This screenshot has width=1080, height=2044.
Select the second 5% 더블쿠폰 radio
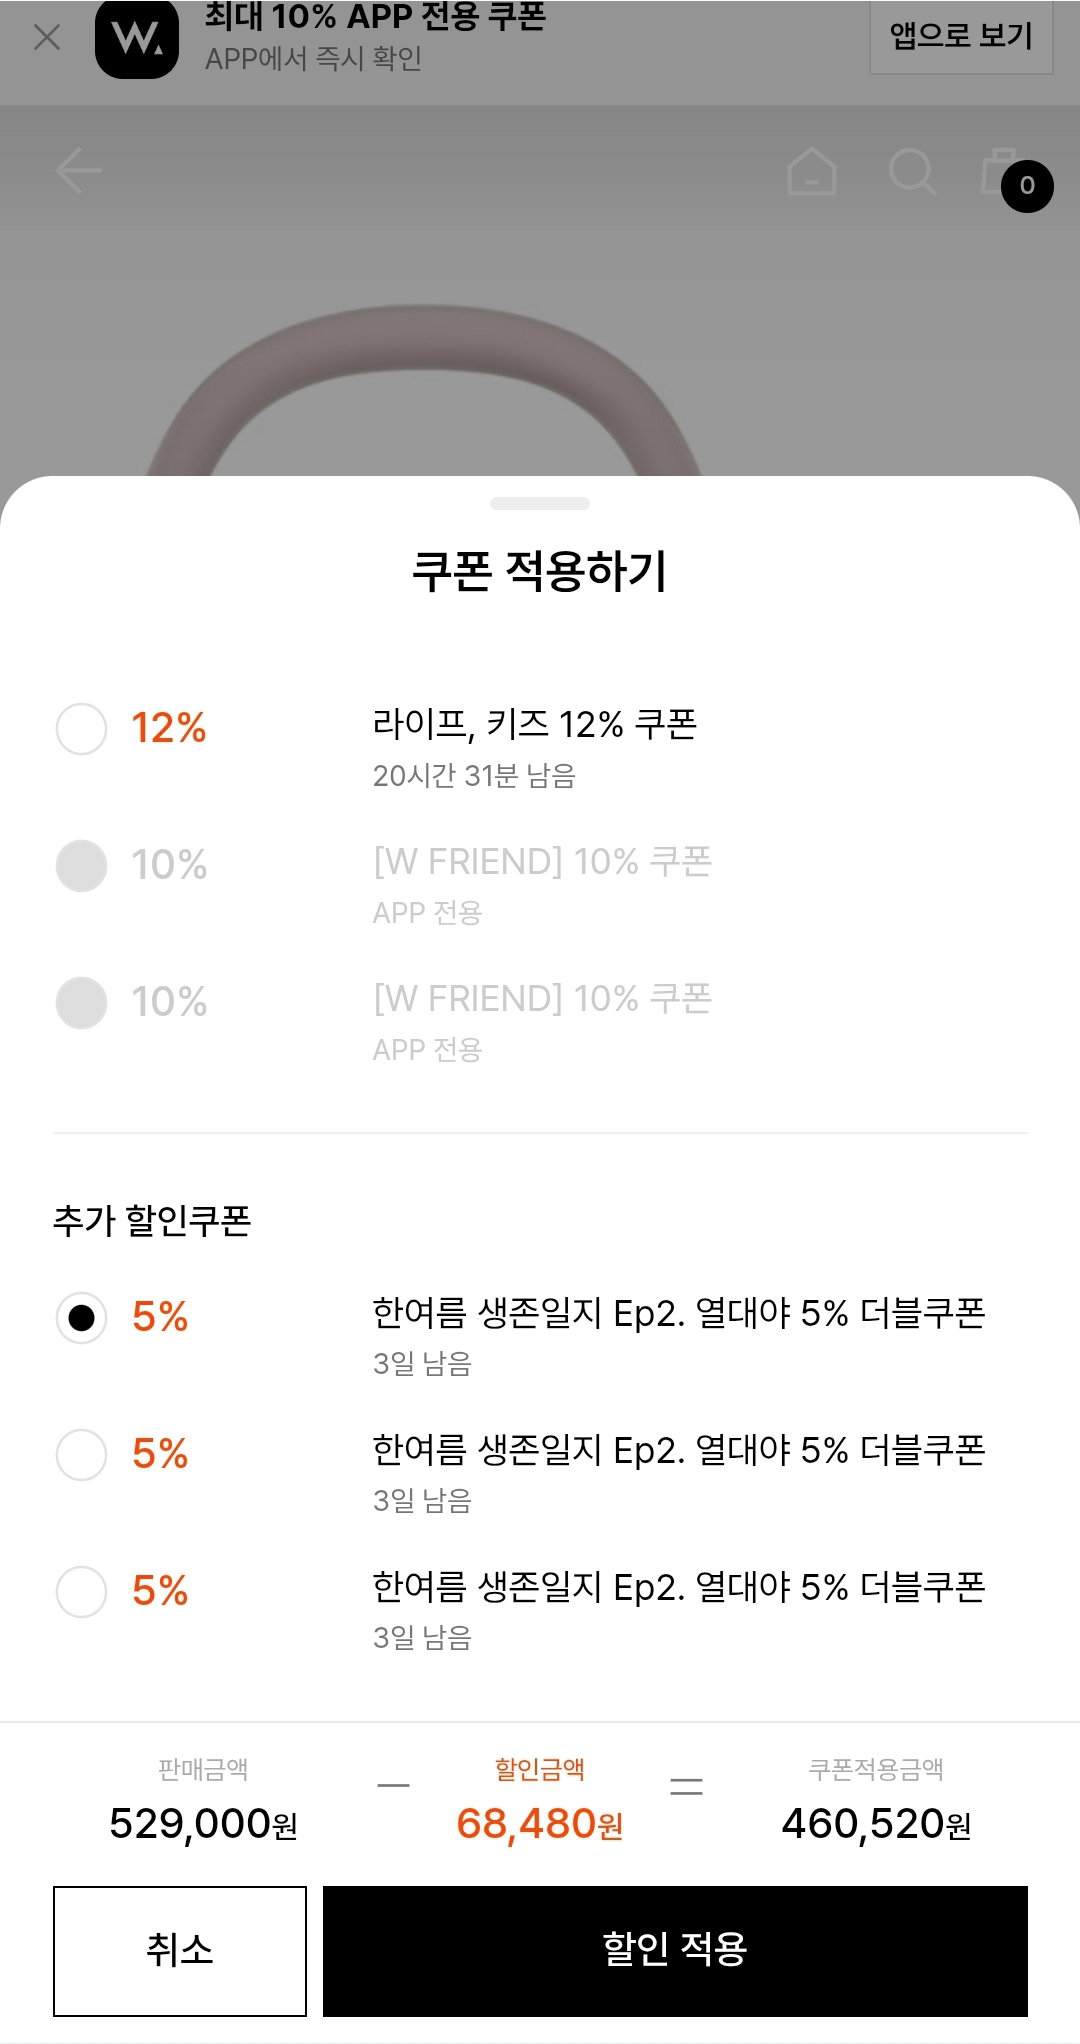click(x=81, y=1454)
